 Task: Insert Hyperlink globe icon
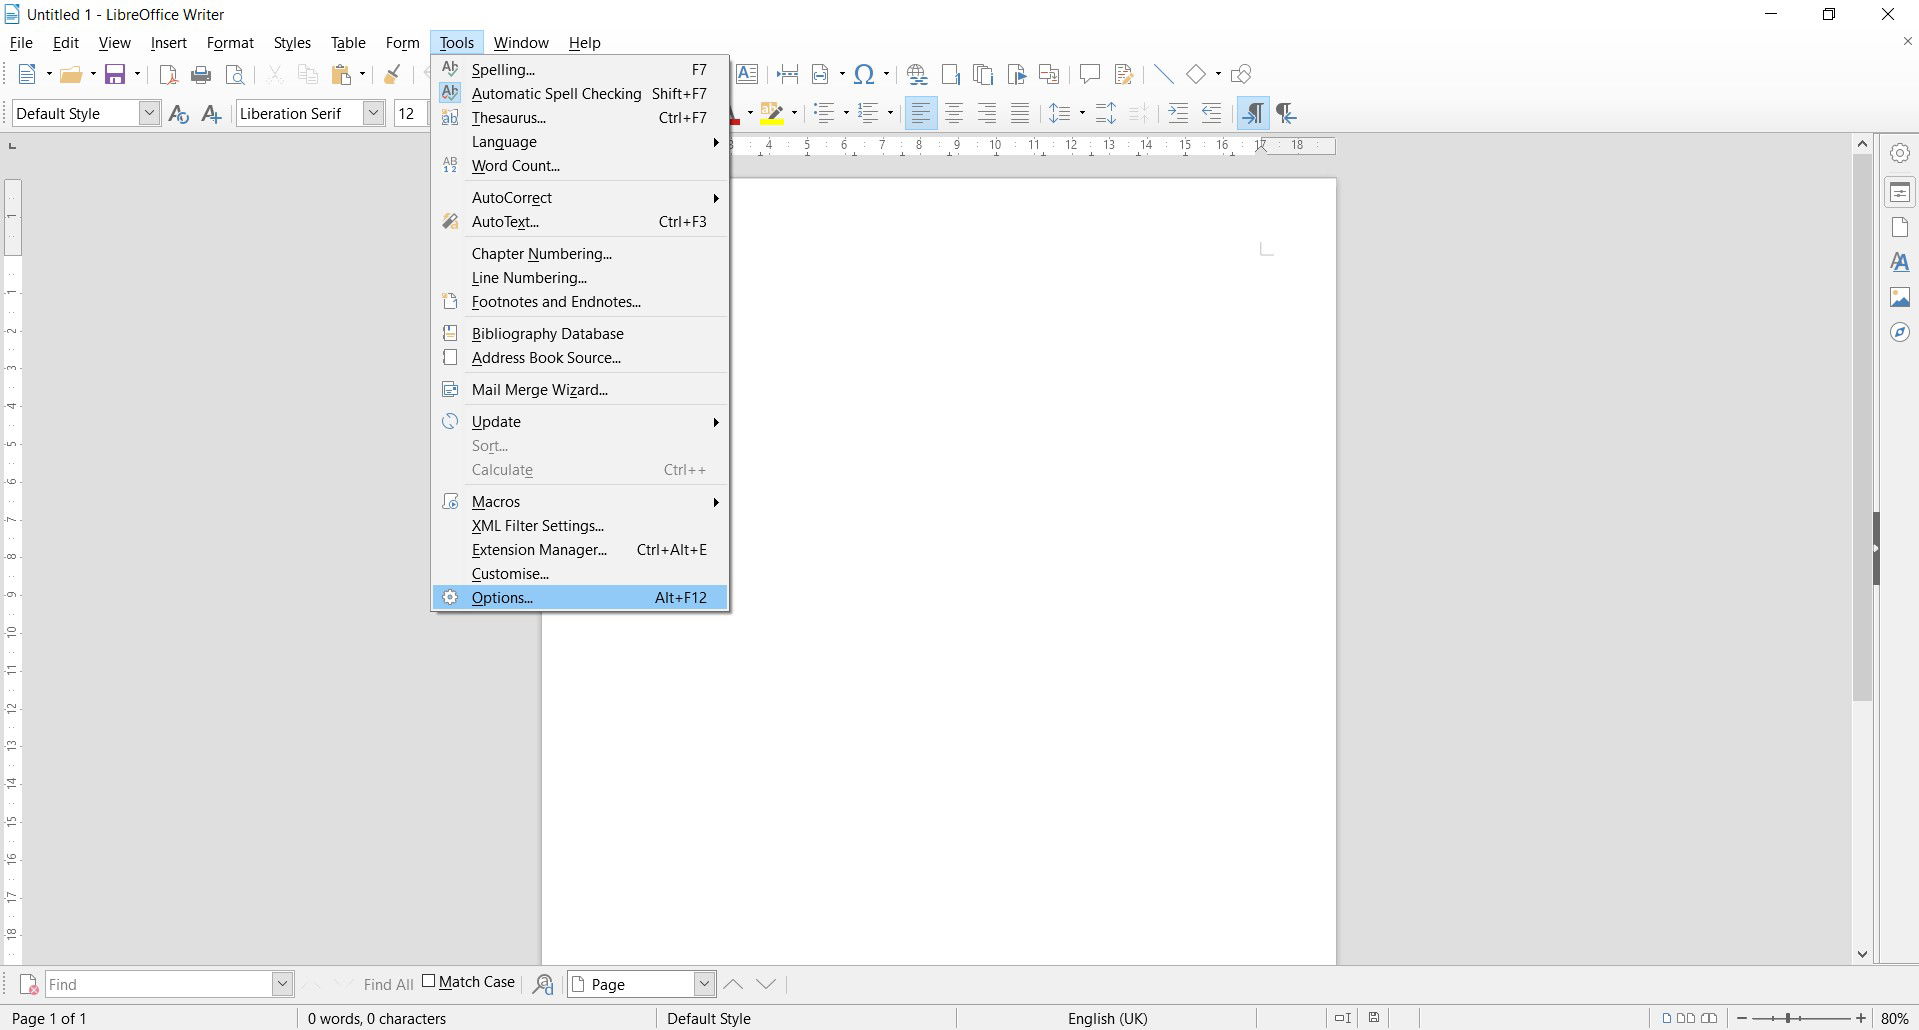tap(917, 74)
